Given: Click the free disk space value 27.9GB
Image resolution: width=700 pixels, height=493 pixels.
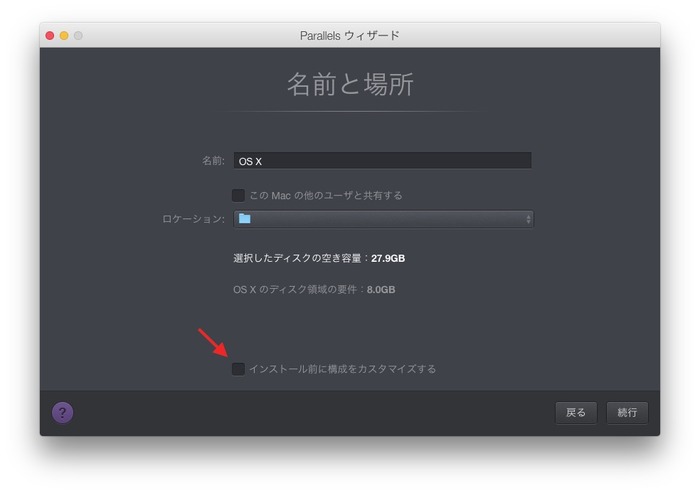Looking at the screenshot, I should pyautogui.click(x=388, y=258).
